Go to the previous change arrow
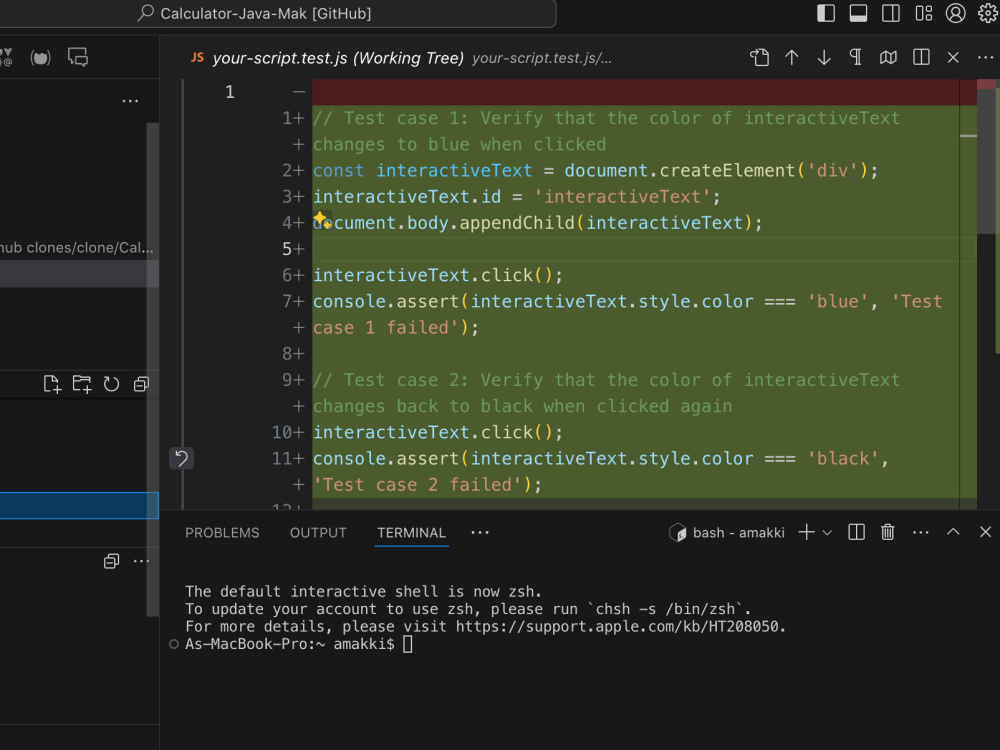 pyautogui.click(x=791, y=58)
